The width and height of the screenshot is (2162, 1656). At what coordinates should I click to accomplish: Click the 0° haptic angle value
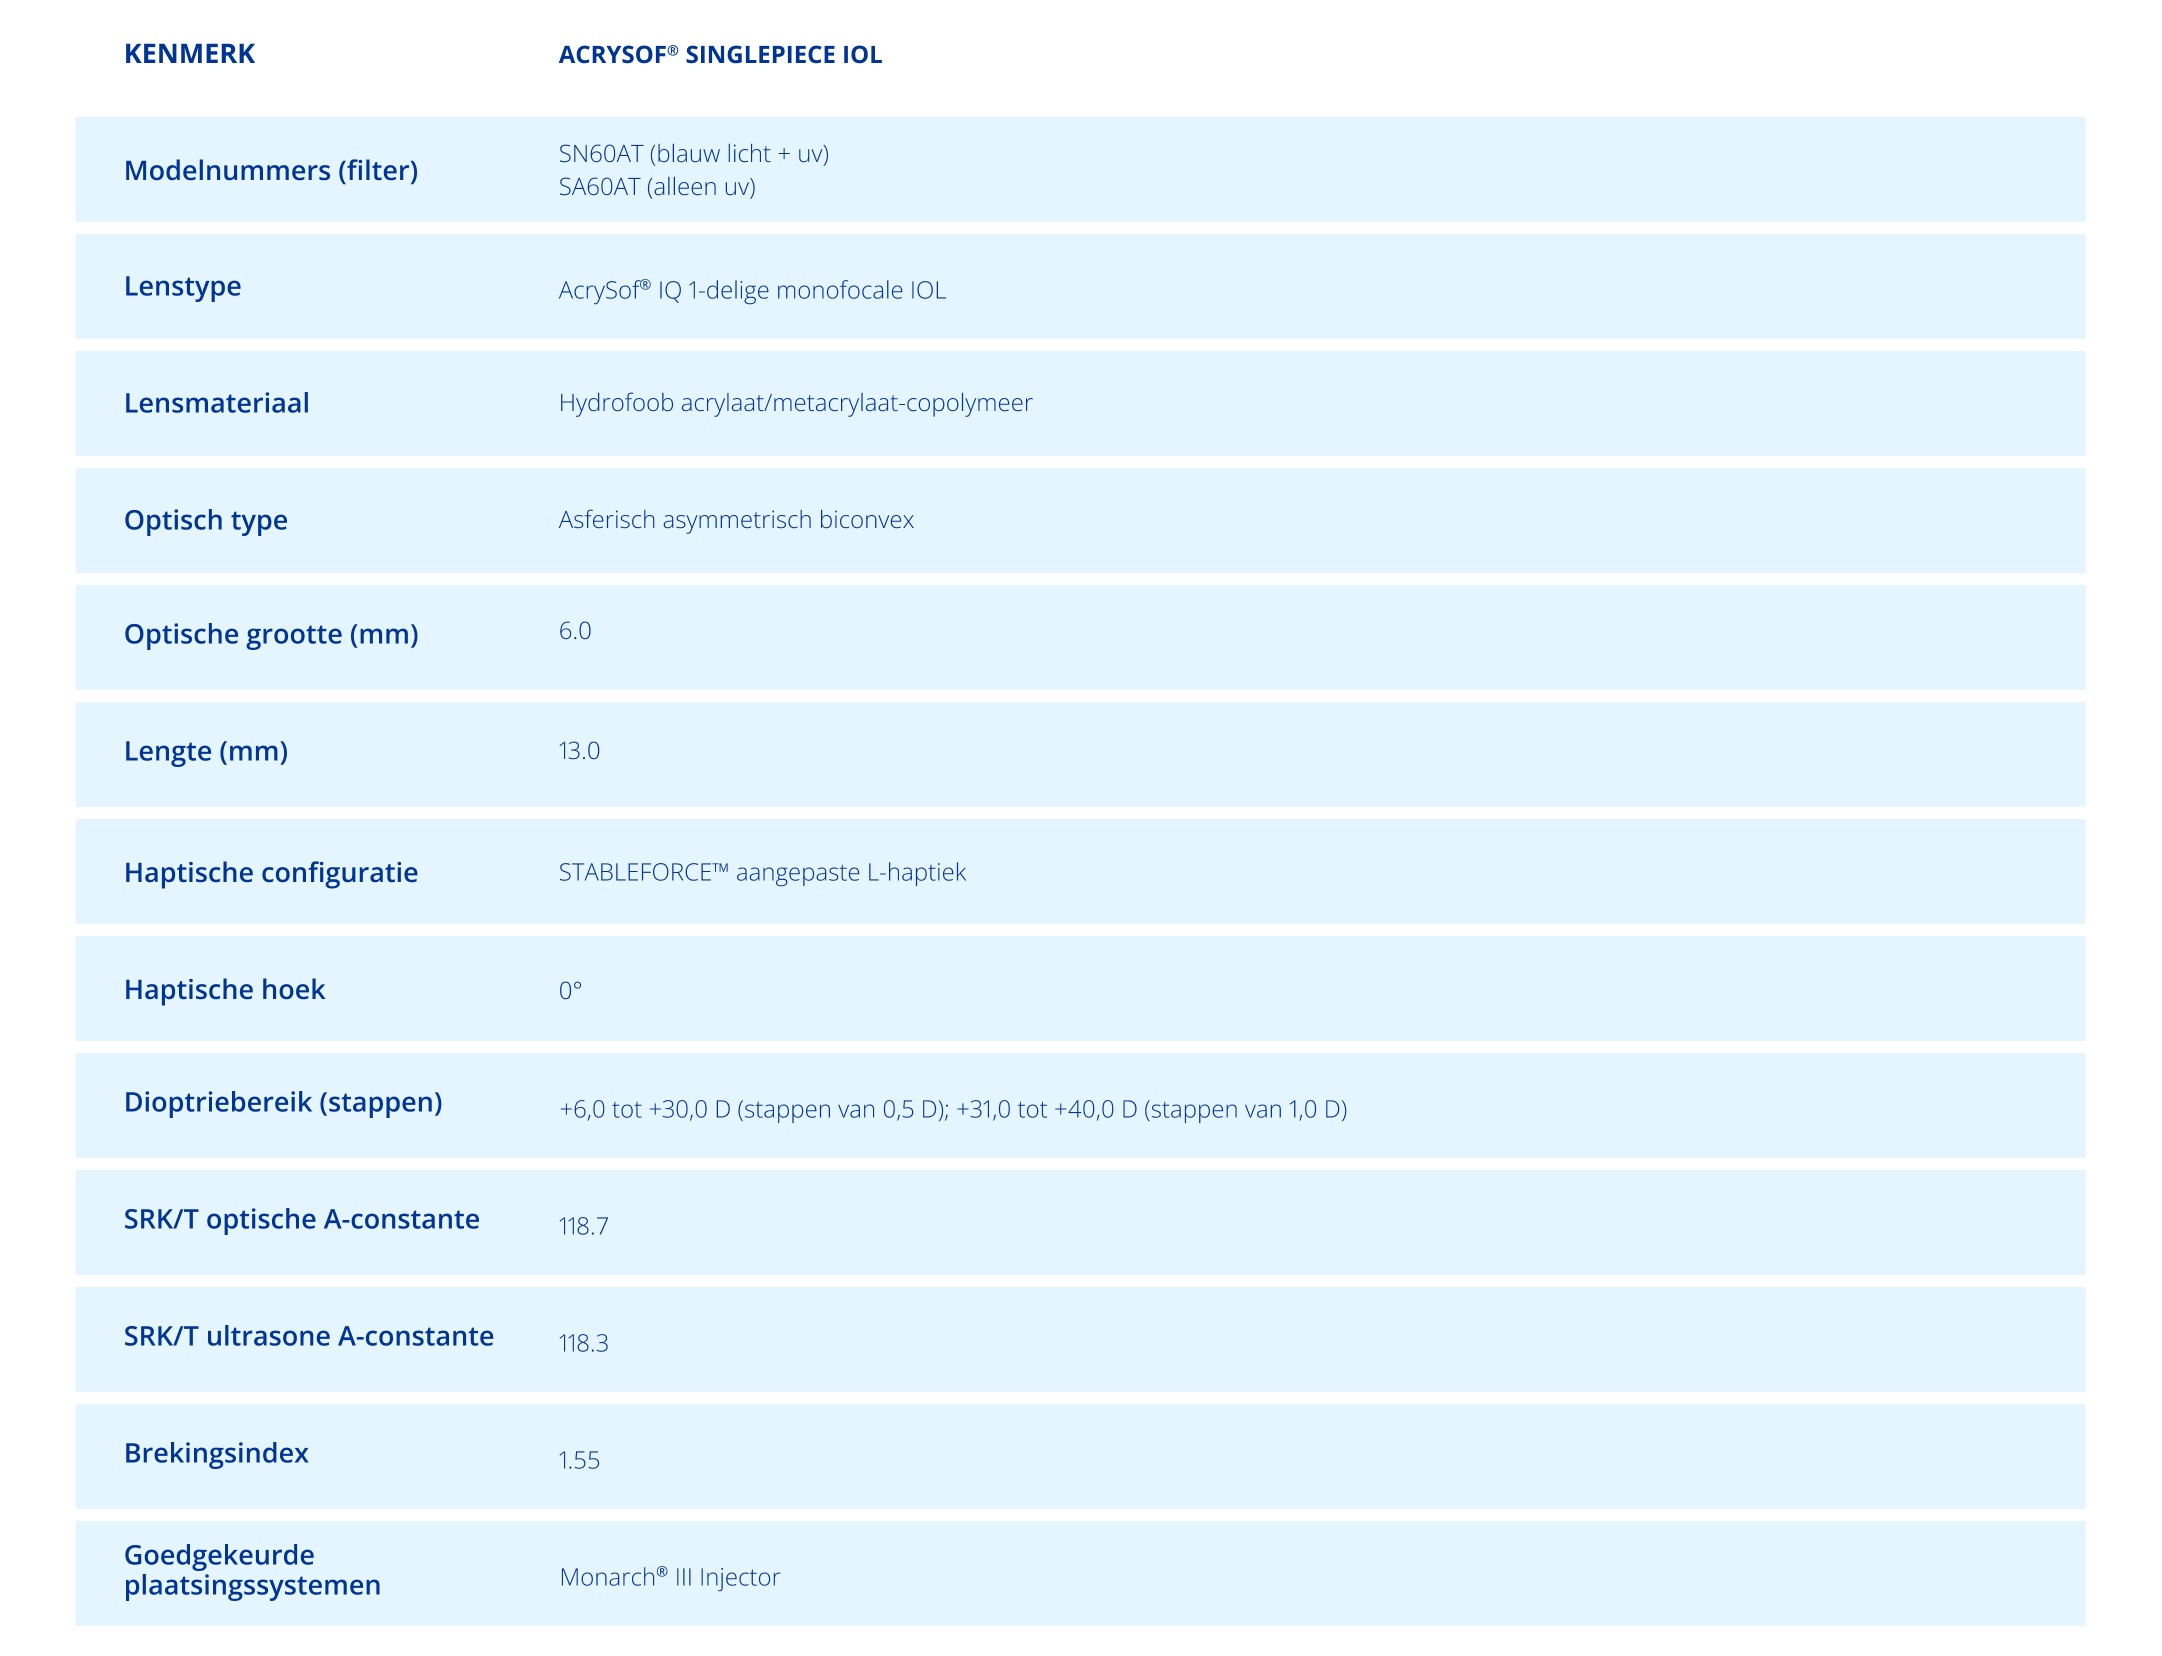570,990
